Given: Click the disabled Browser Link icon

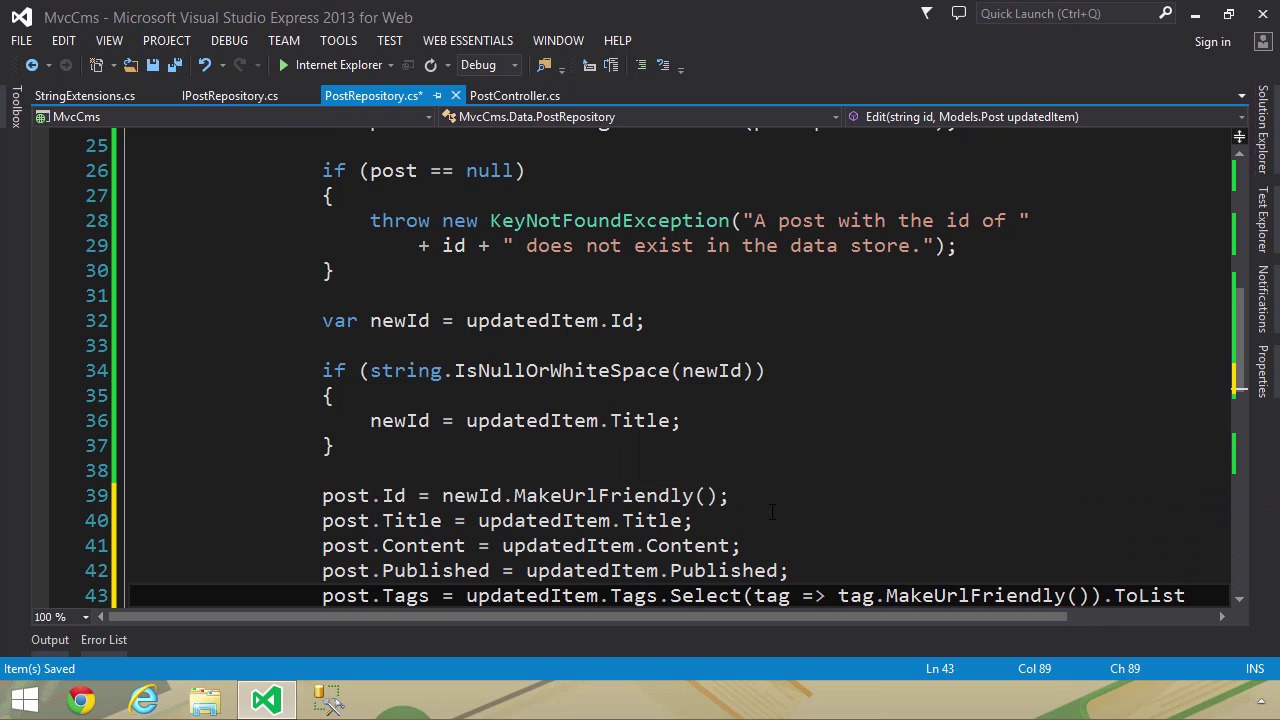Looking at the screenshot, I should click(x=408, y=65).
